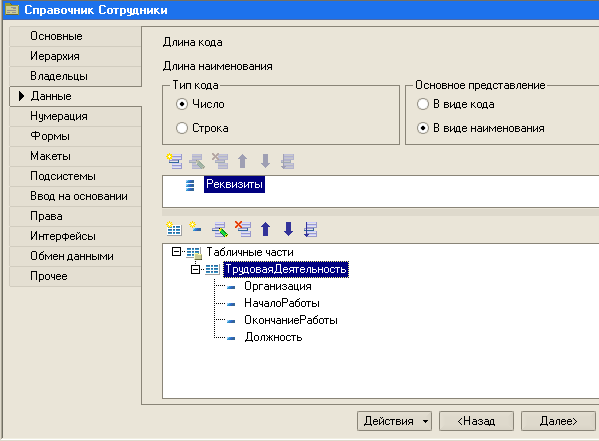The height and width of the screenshot is (441, 599).
Task: Choose В виде наименования representation
Action: (423, 128)
